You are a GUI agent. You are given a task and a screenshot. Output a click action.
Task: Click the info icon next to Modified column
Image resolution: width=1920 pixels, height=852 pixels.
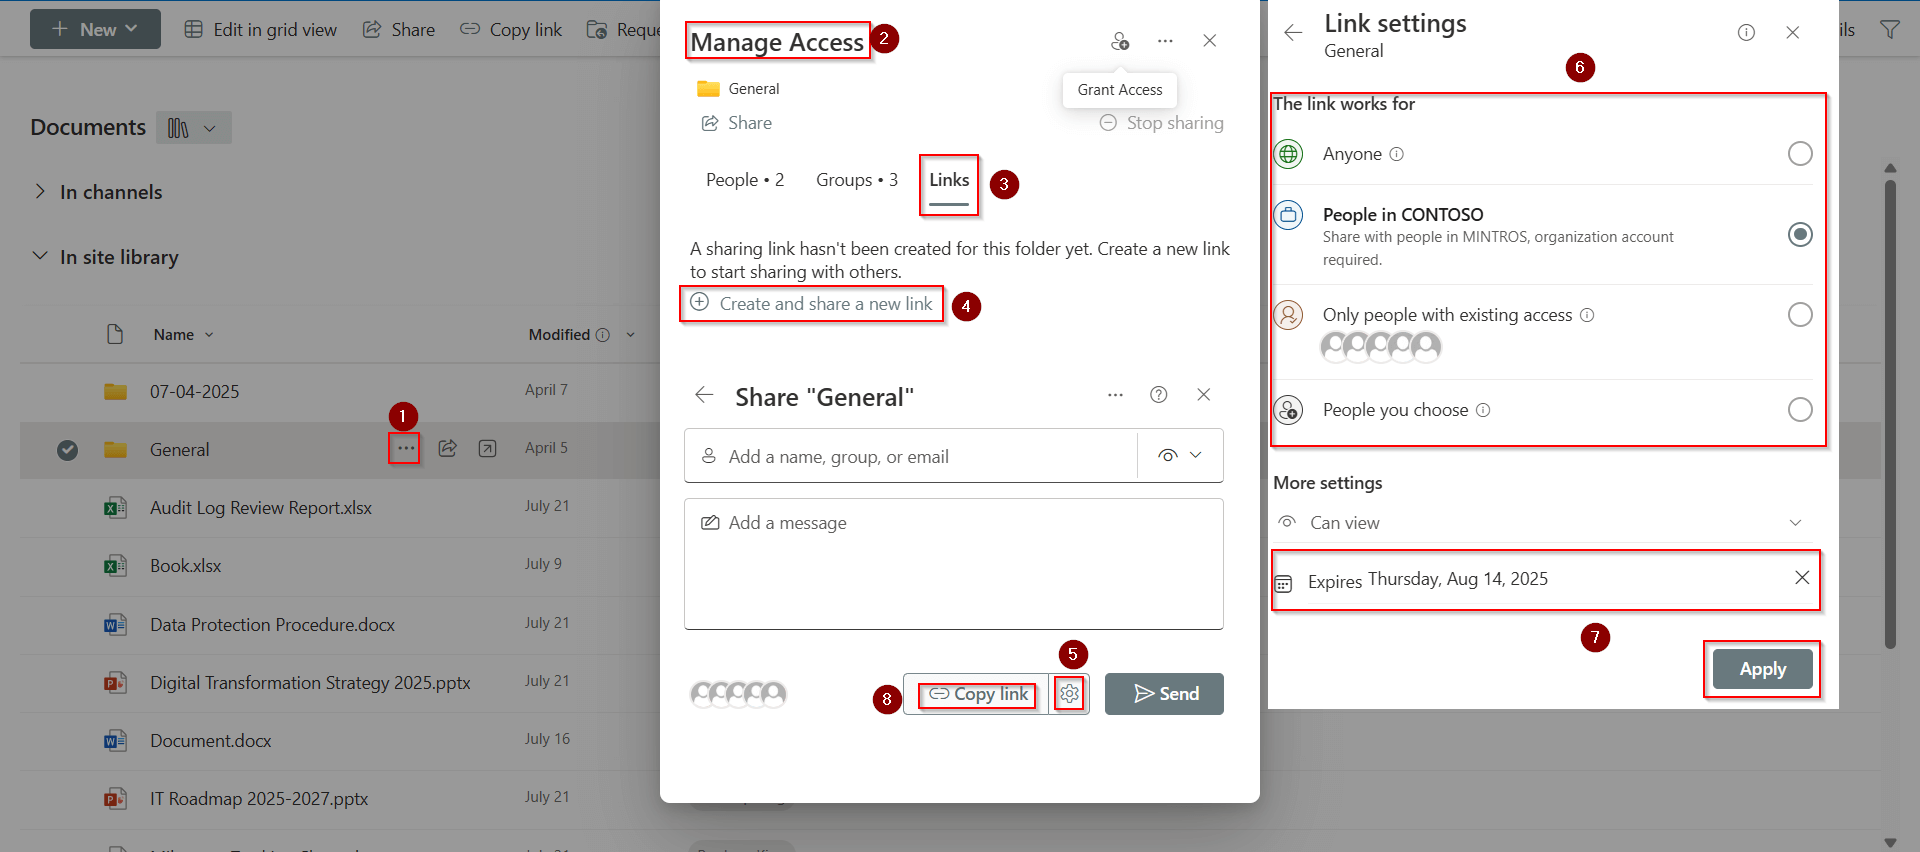tap(603, 335)
